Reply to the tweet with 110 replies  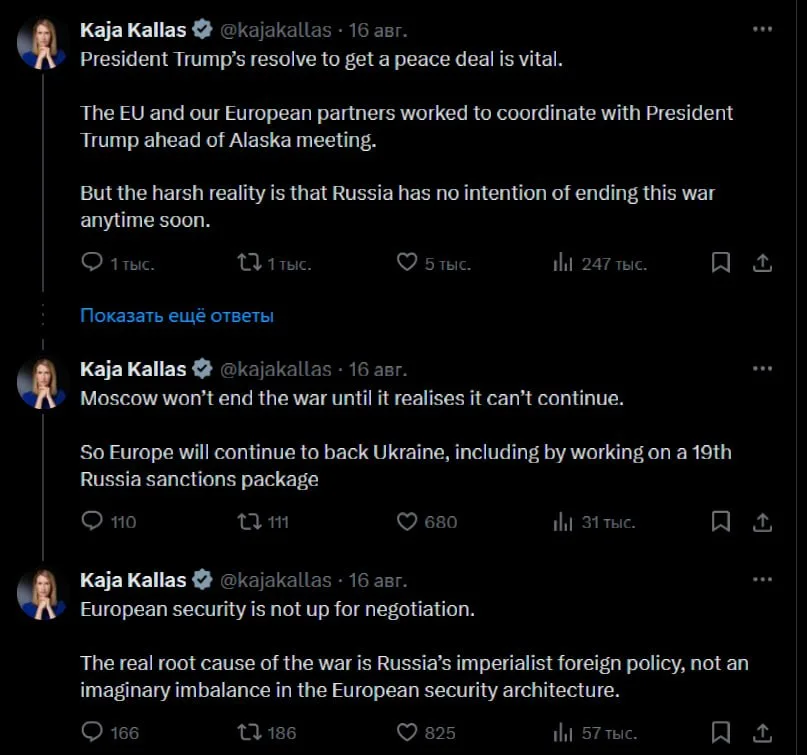pos(92,521)
